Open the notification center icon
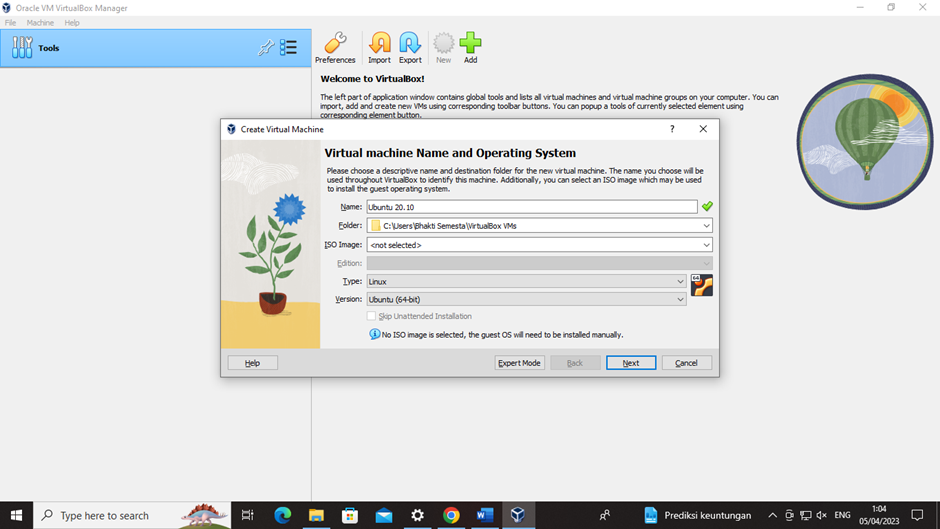This screenshot has width=940, height=529. 917,515
